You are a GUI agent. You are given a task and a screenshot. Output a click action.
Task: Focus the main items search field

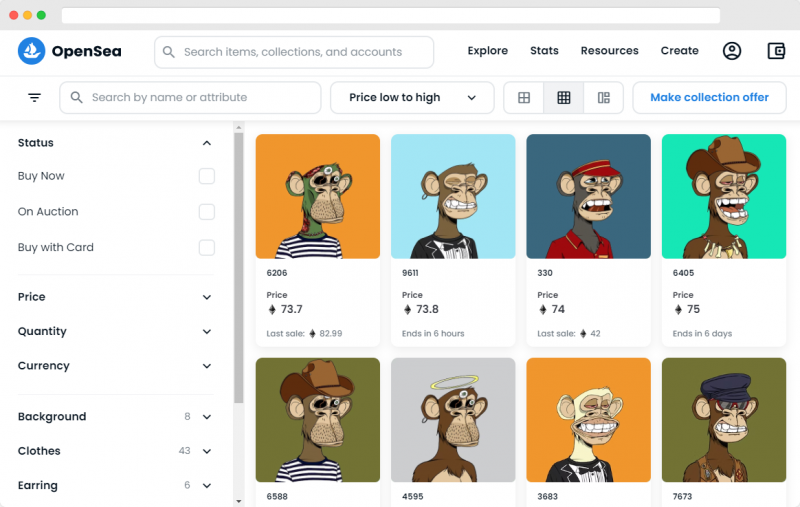pos(294,52)
